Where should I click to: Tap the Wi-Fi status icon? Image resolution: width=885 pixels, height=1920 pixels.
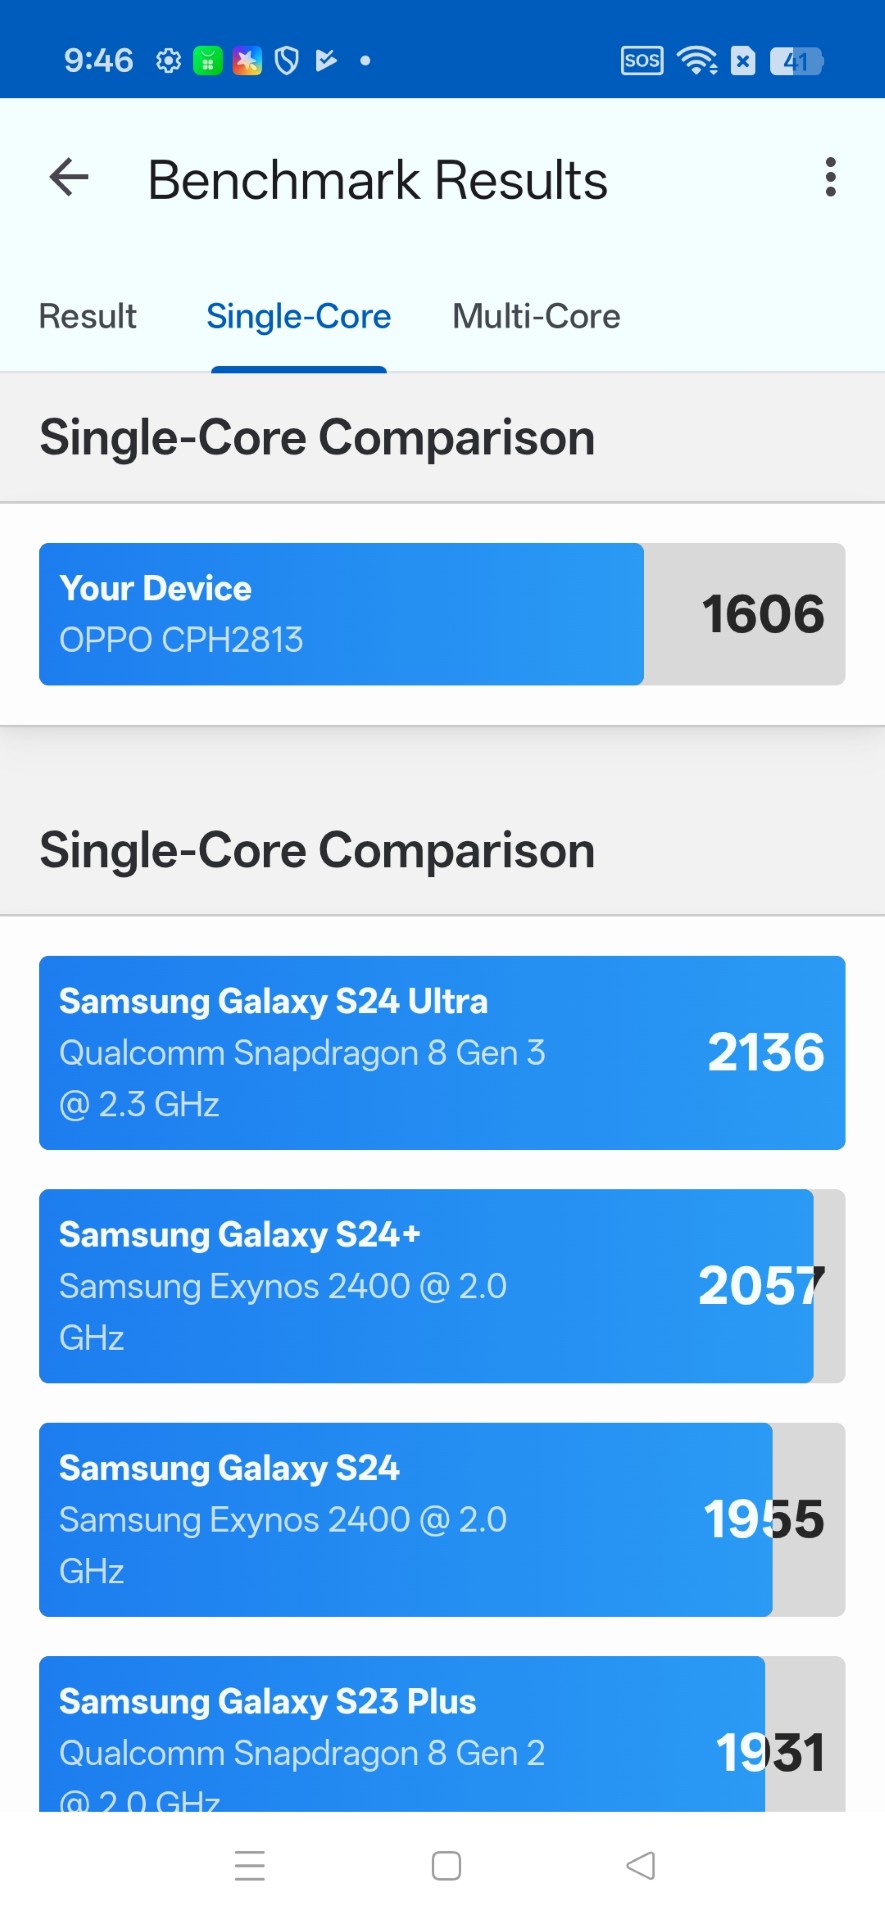pyautogui.click(x=697, y=61)
